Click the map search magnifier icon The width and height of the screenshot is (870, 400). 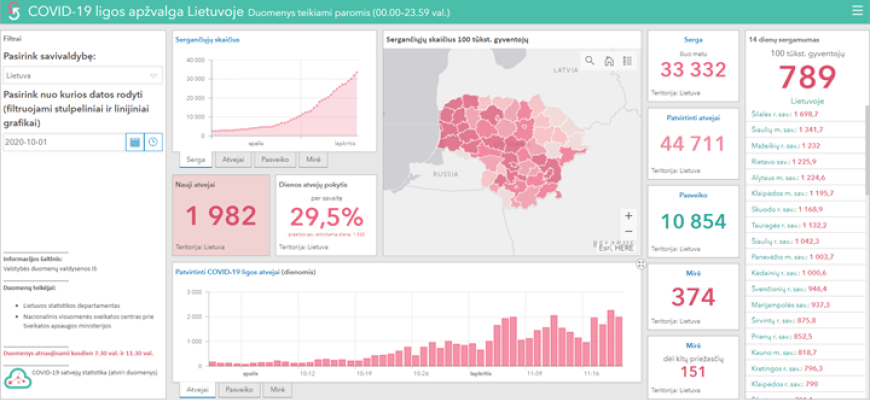590,61
